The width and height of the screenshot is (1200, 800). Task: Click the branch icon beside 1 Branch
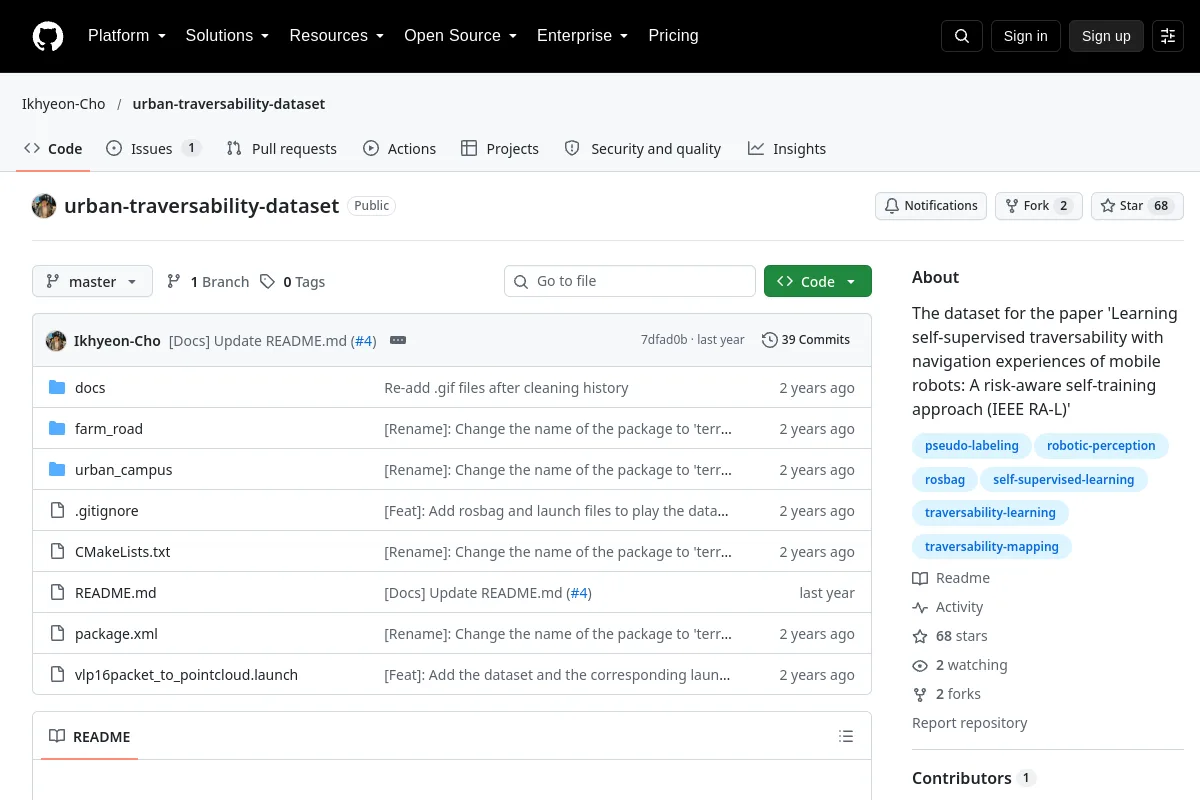tap(174, 282)
